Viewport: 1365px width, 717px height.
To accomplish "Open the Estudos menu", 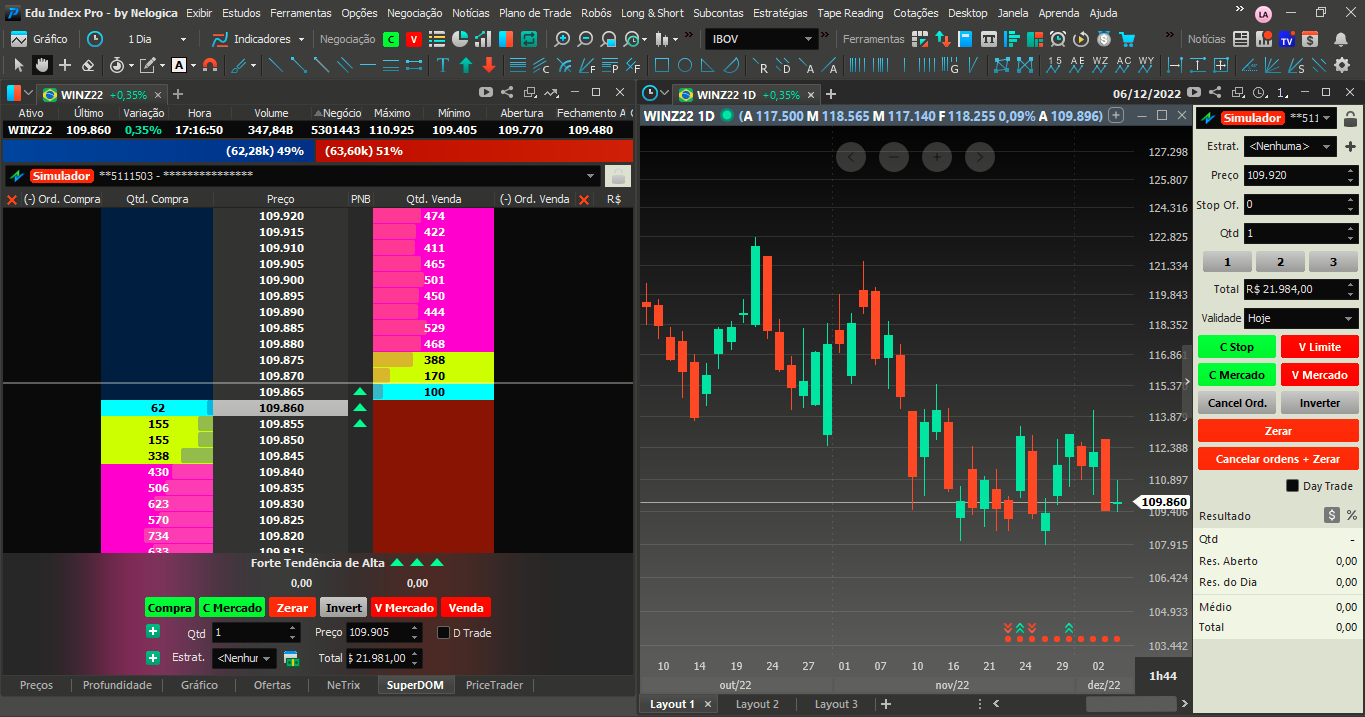I will (241, 13).
